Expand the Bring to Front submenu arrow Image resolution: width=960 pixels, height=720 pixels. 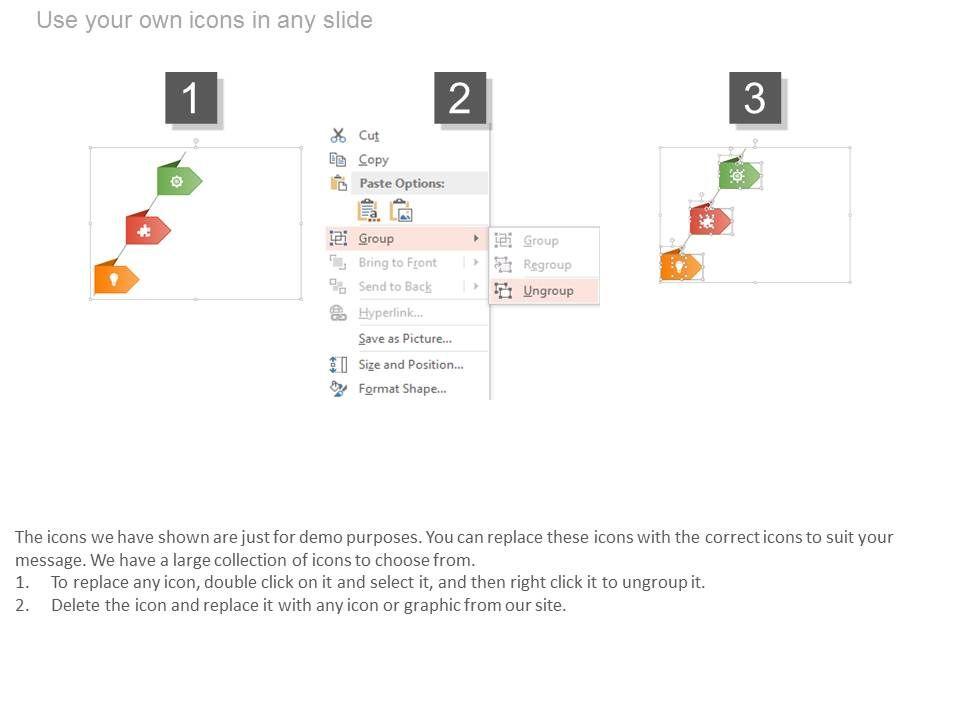coord(476,262)
